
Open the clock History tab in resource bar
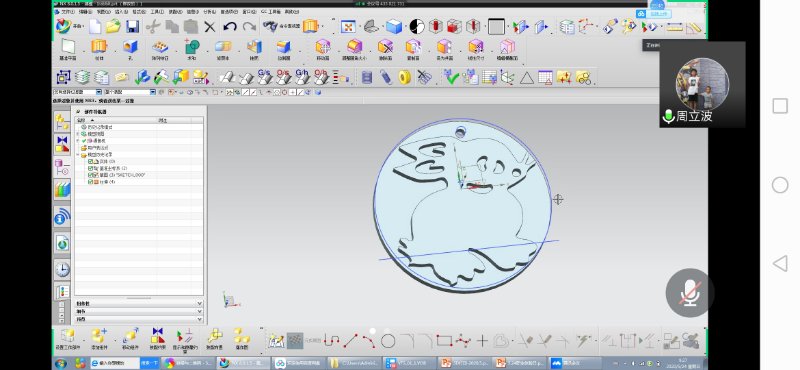(62, 269)
